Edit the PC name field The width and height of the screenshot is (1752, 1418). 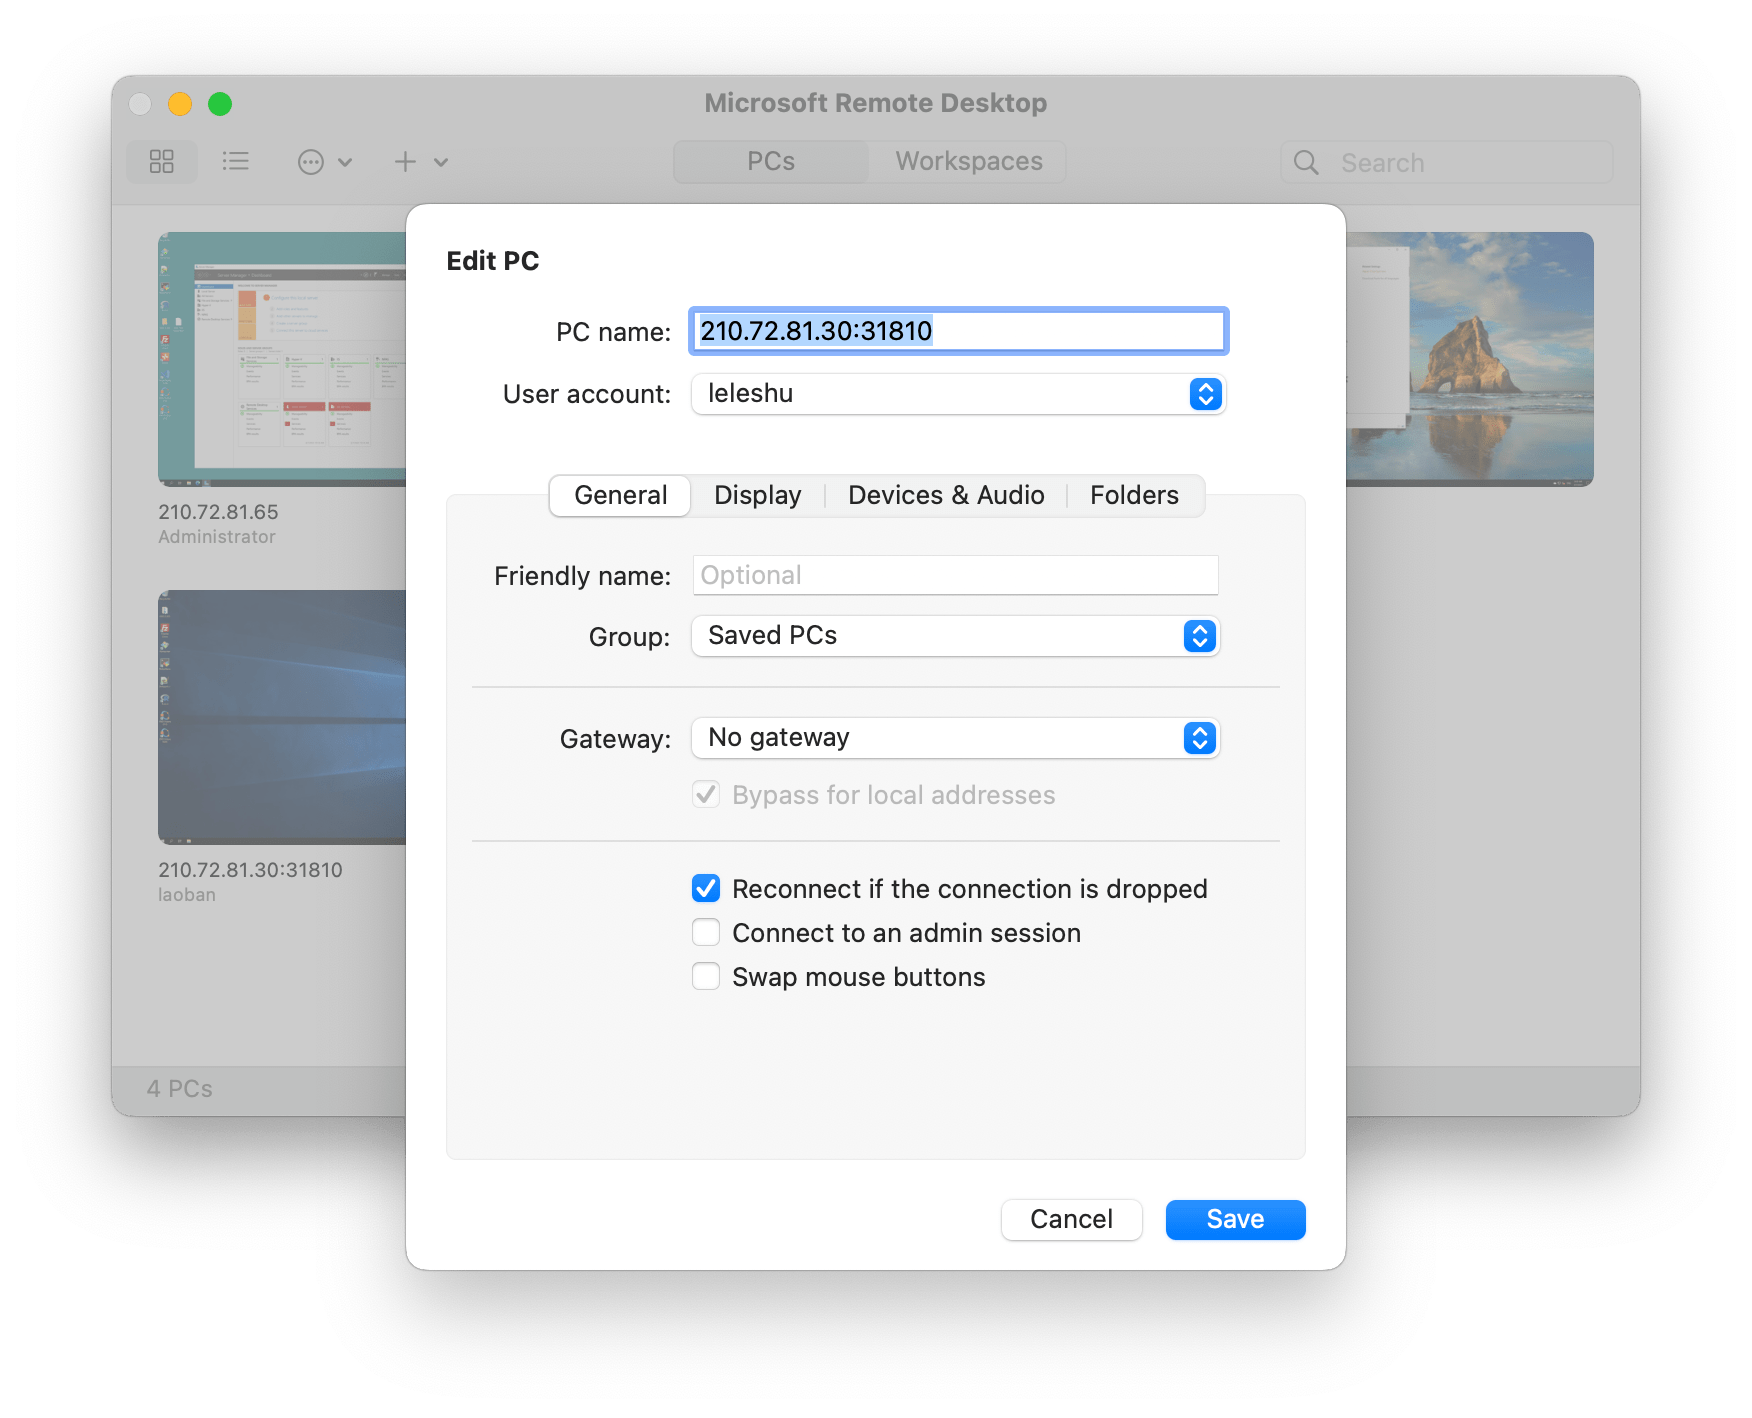pyautogui.click(x=958, y=331)
